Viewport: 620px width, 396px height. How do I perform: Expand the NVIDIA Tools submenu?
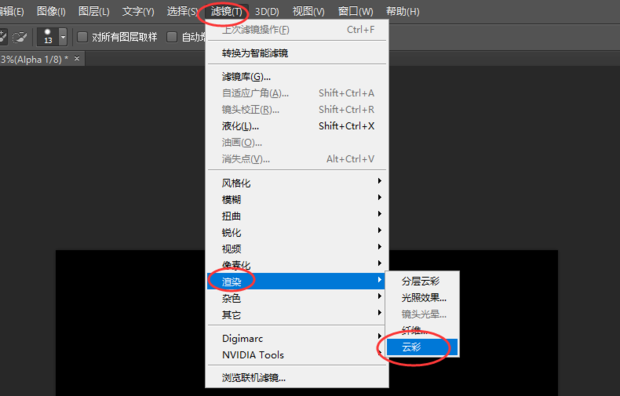297,355
